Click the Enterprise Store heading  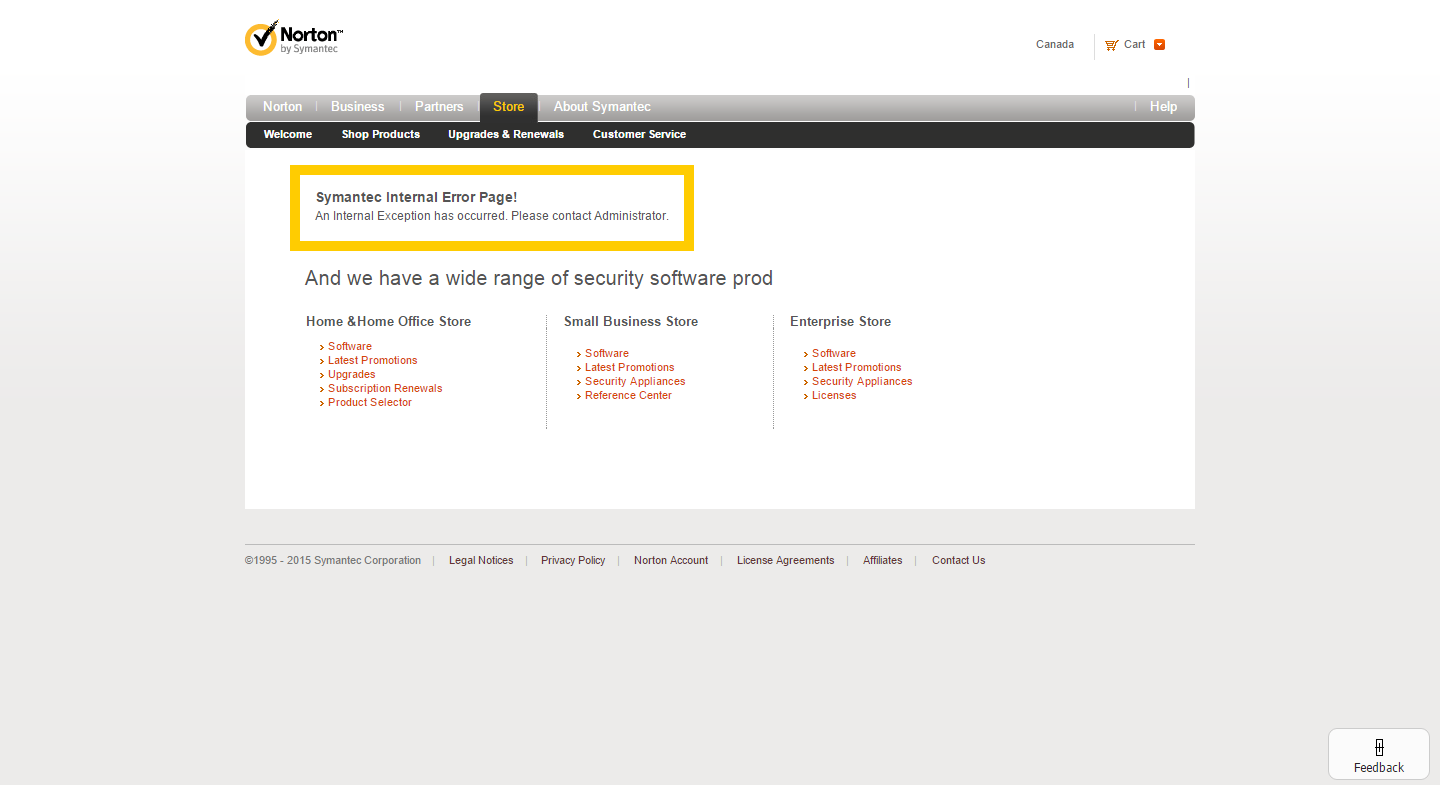[x=840, y=321]
